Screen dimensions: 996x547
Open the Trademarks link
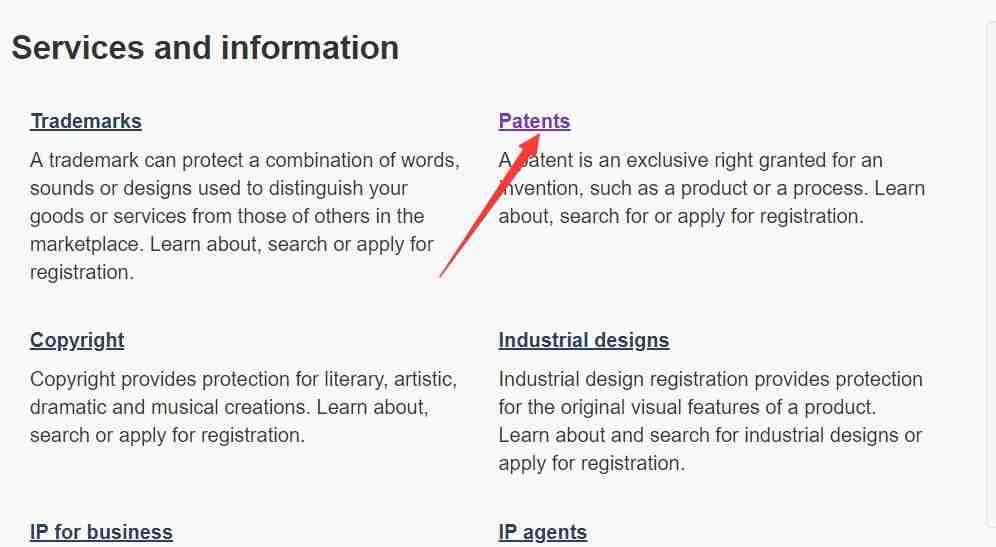tap(86, 121)
